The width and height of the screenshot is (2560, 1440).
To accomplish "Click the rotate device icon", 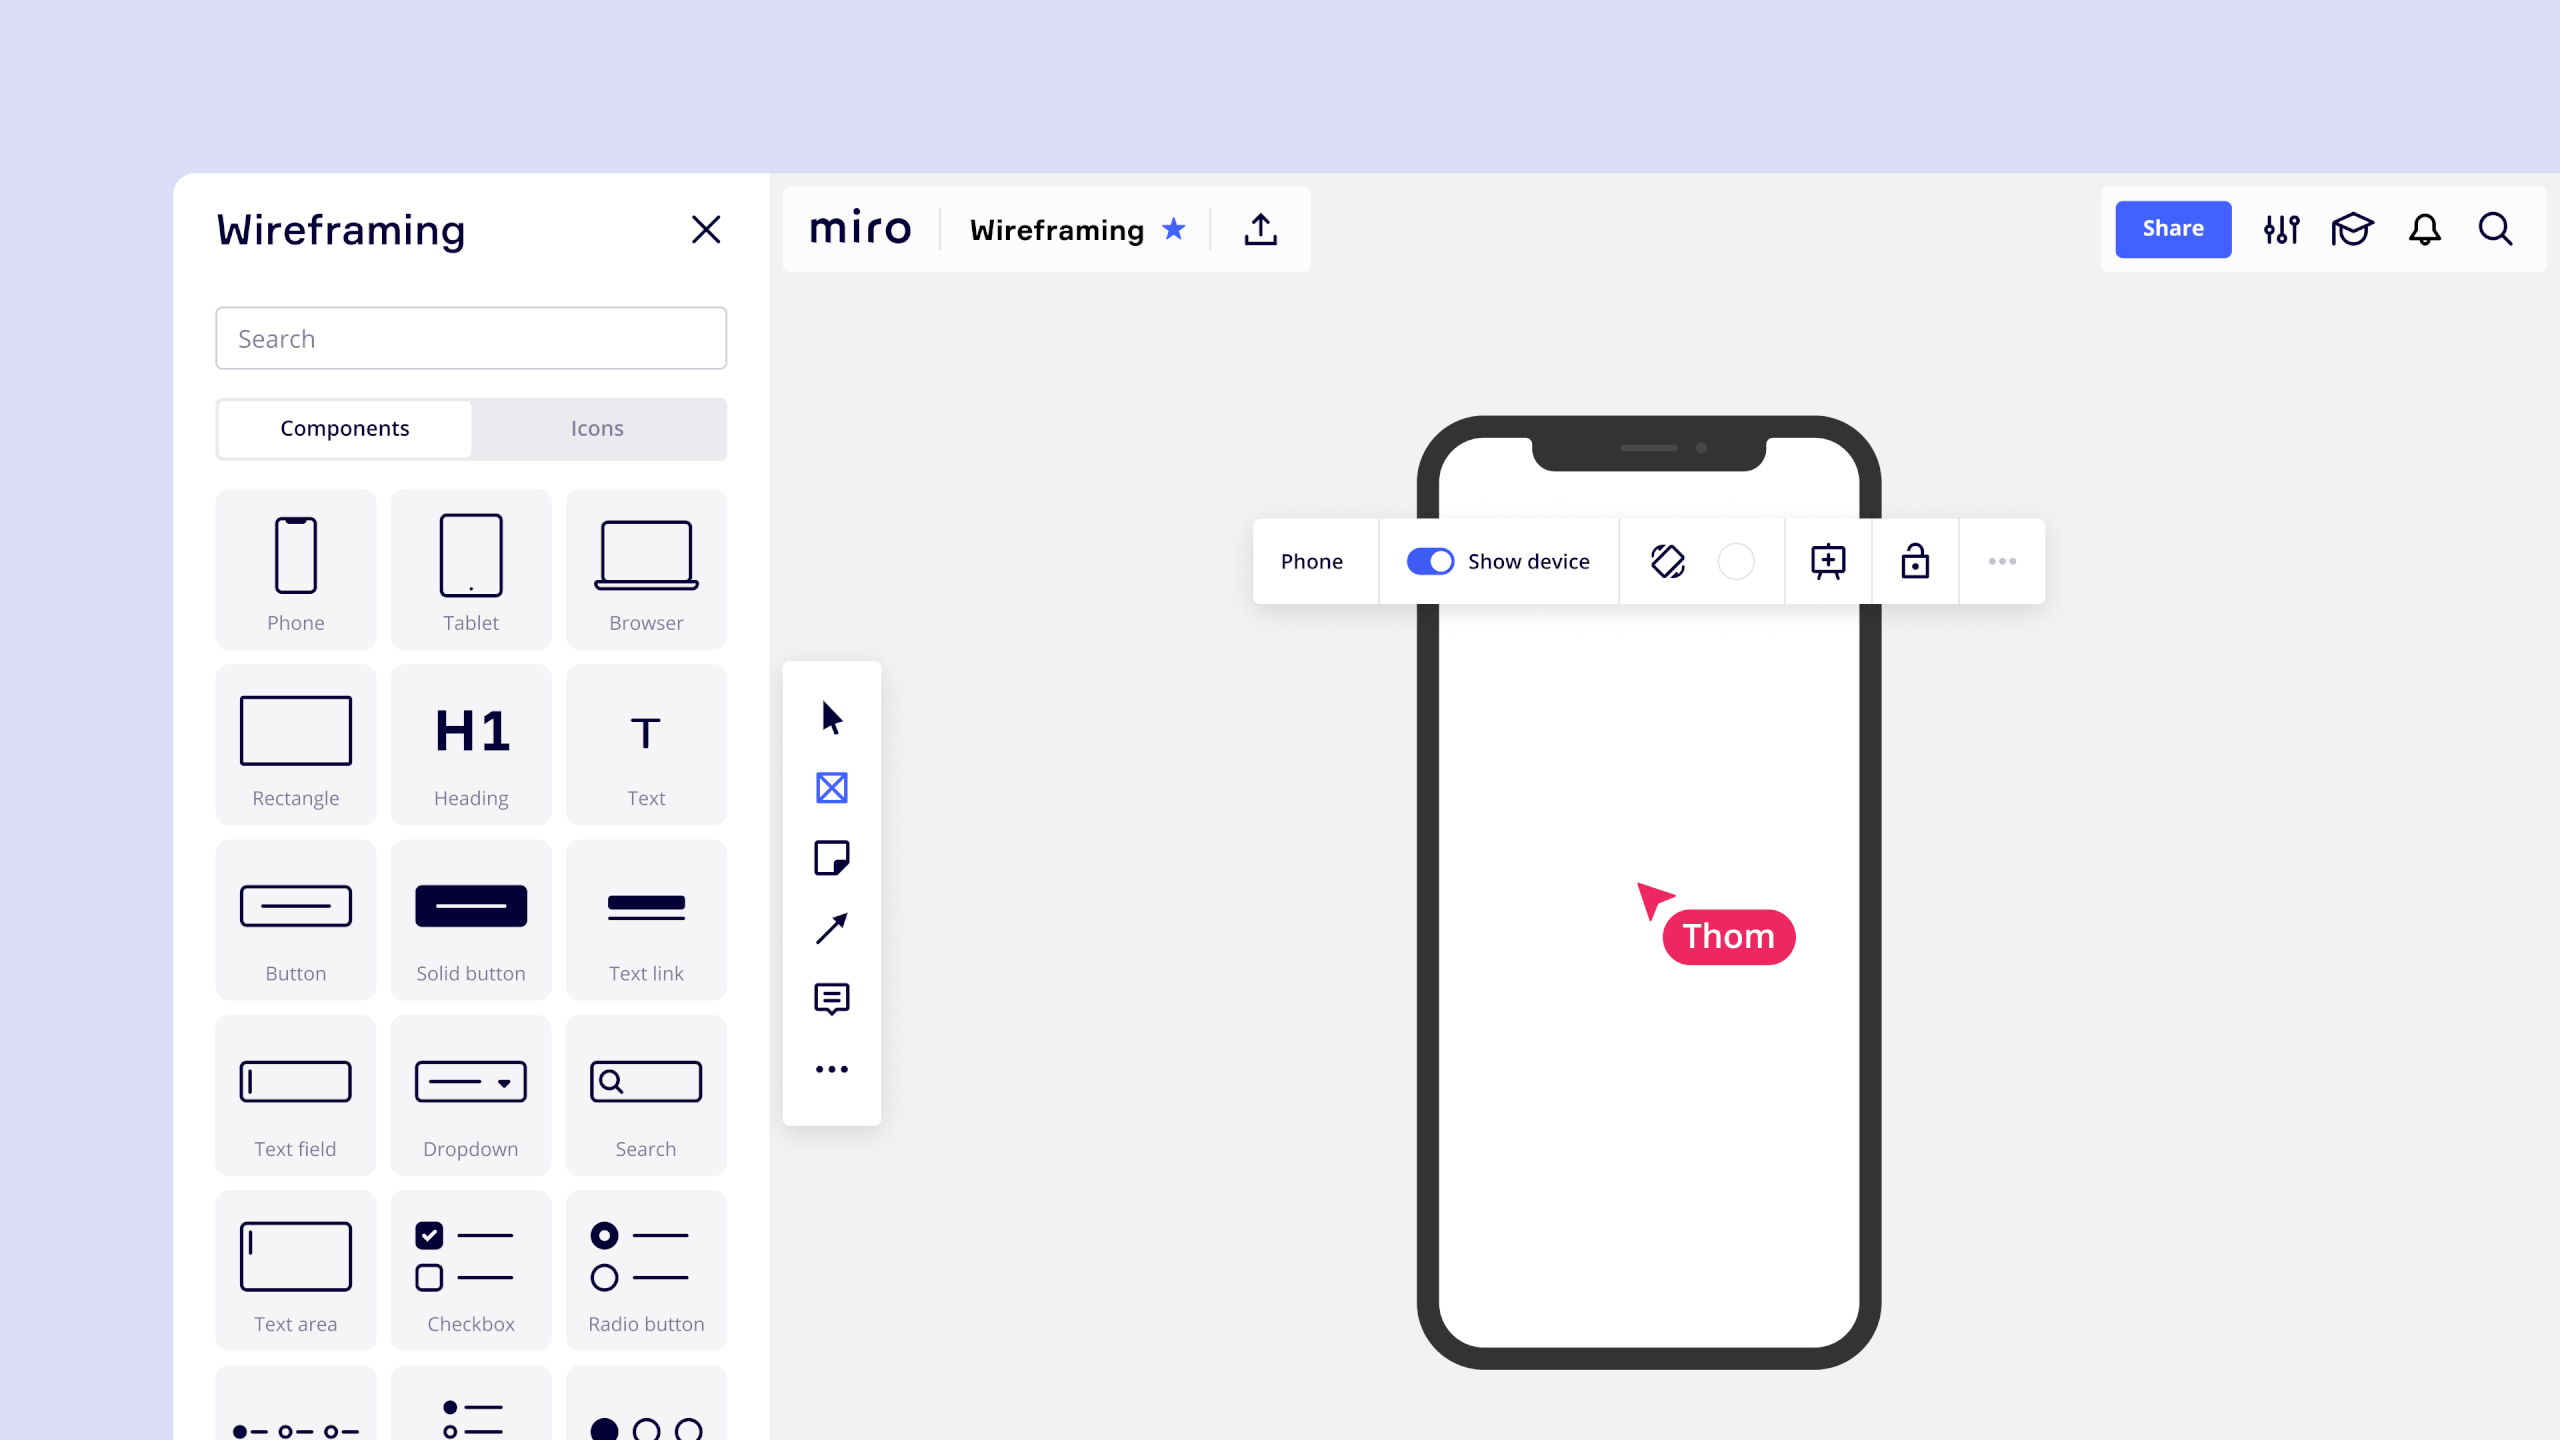I will (1668, 561).
